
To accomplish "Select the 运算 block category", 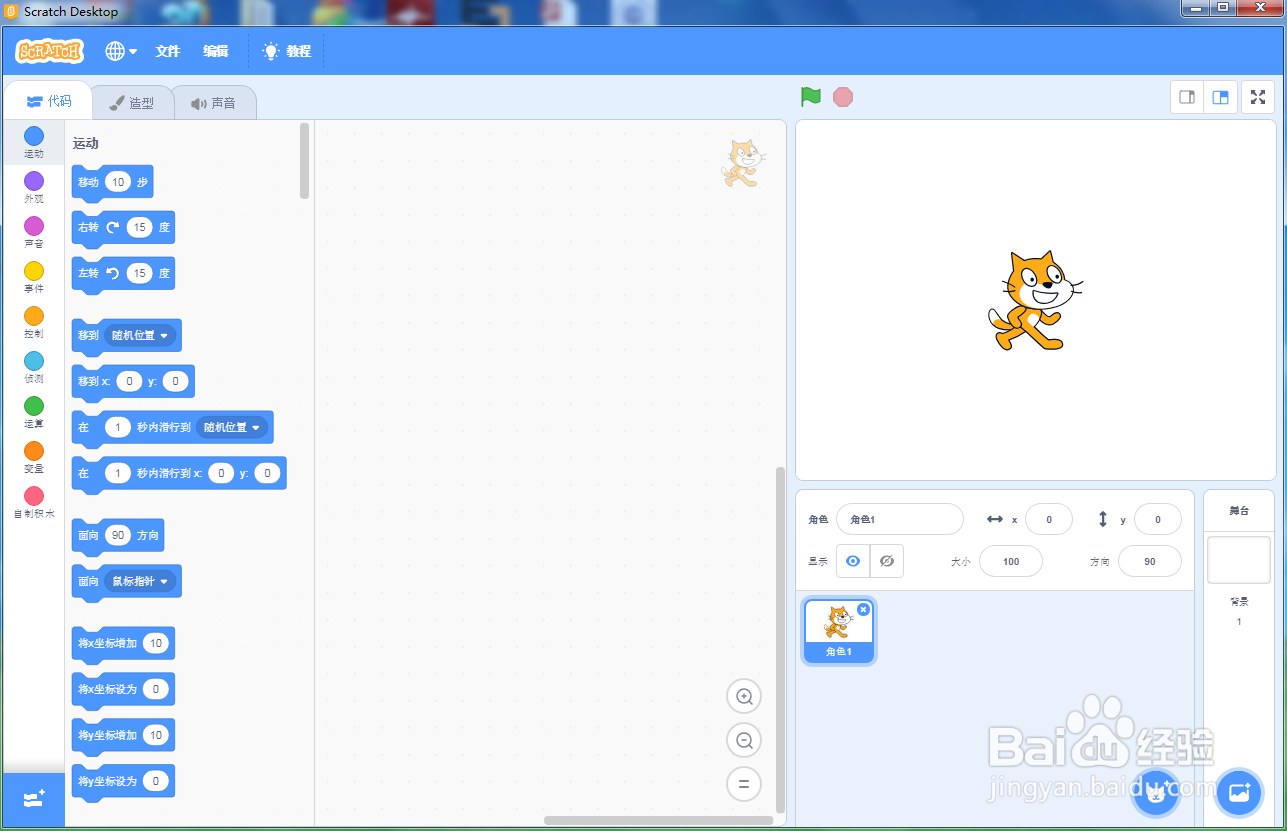I will point(34,413).
